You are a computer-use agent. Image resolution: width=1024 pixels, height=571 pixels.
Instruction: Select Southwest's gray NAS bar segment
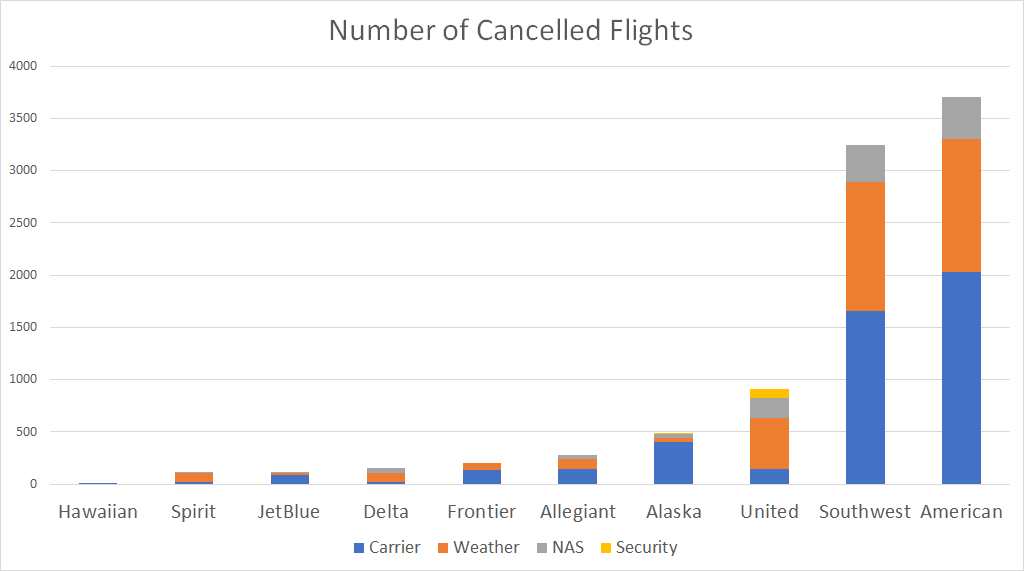[x=865, y=163]
